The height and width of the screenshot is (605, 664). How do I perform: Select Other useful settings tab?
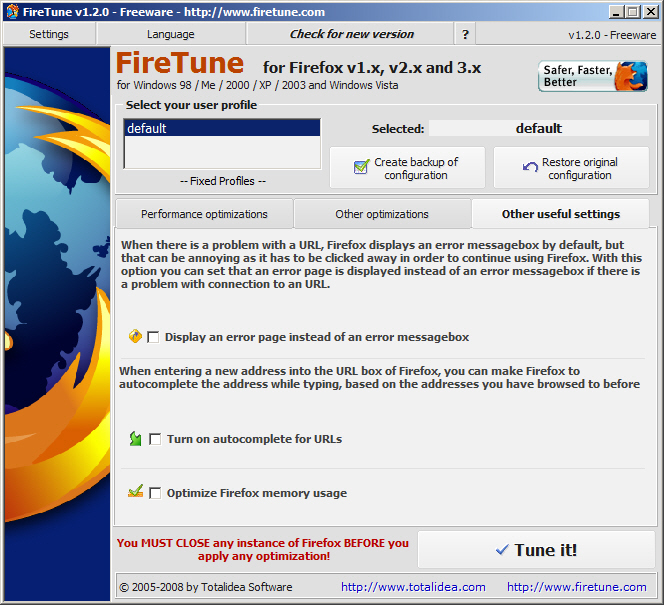point(561,214)
